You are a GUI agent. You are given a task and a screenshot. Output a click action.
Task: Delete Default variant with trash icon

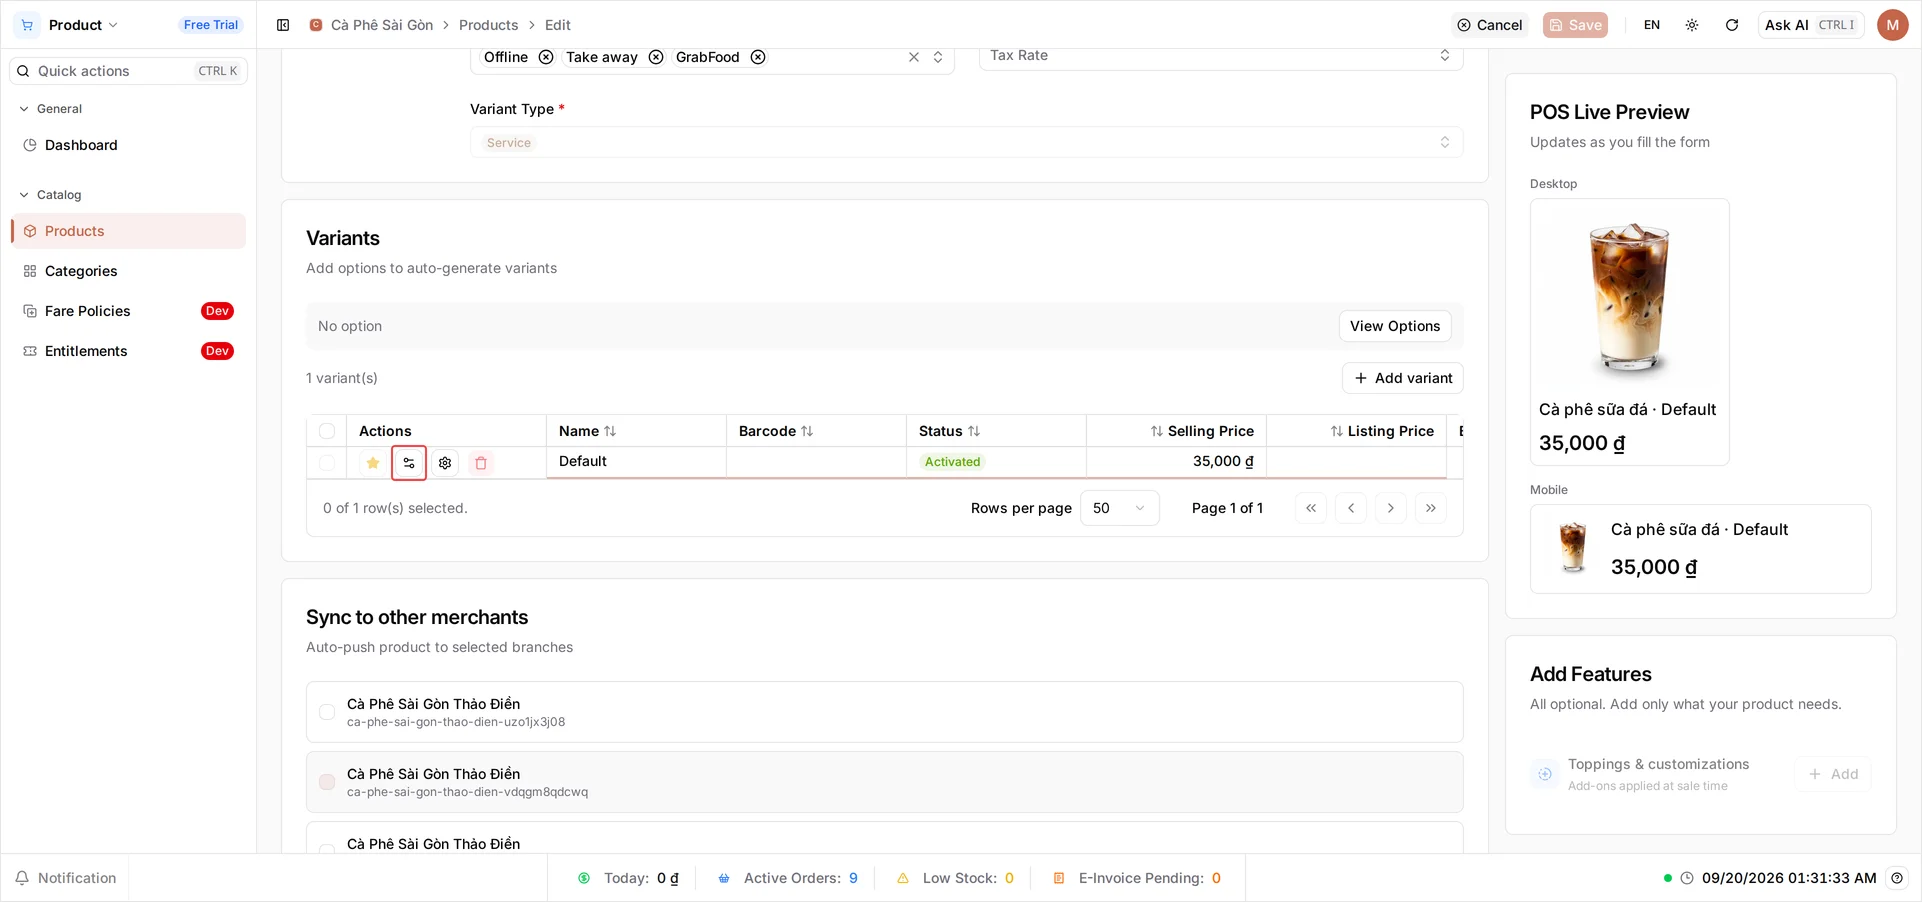coord(481,463)
